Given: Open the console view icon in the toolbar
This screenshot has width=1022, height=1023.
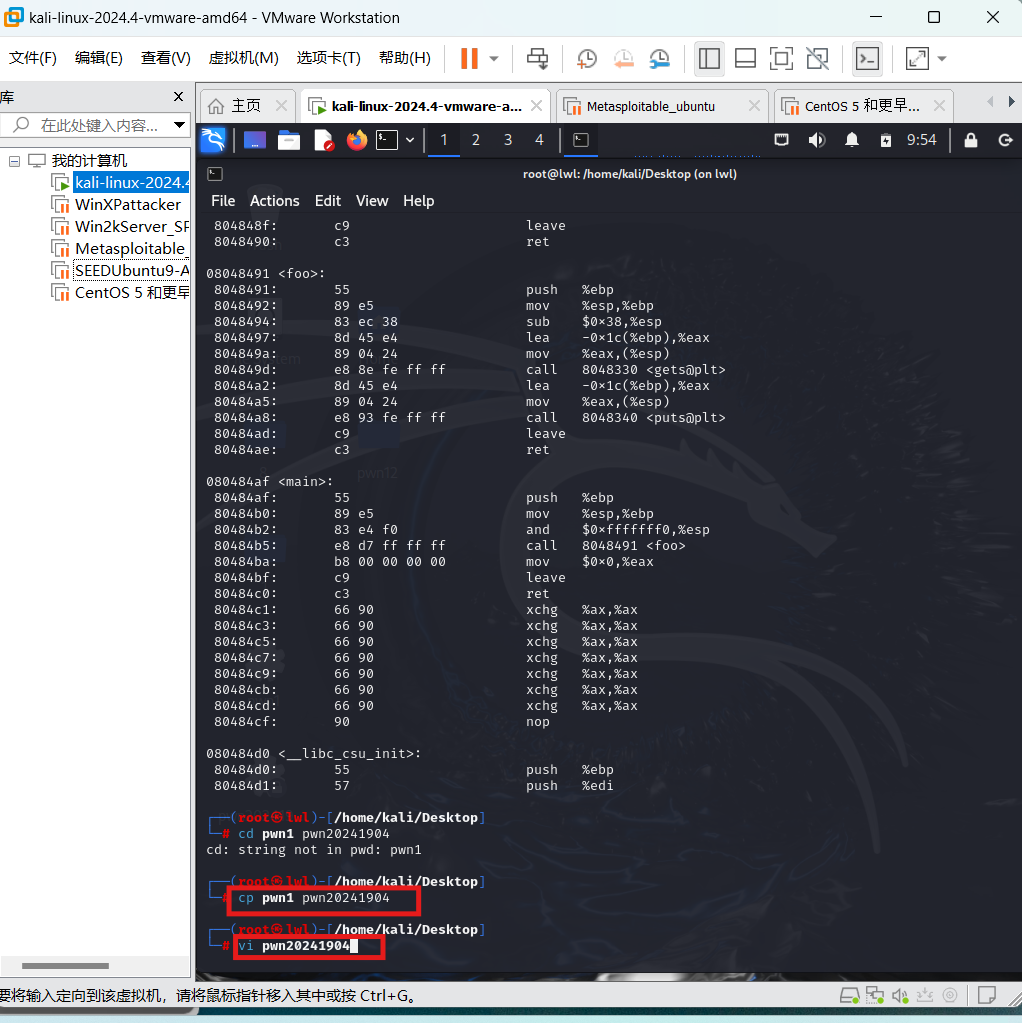Looking at the screenshot, I should click(867, 58).
